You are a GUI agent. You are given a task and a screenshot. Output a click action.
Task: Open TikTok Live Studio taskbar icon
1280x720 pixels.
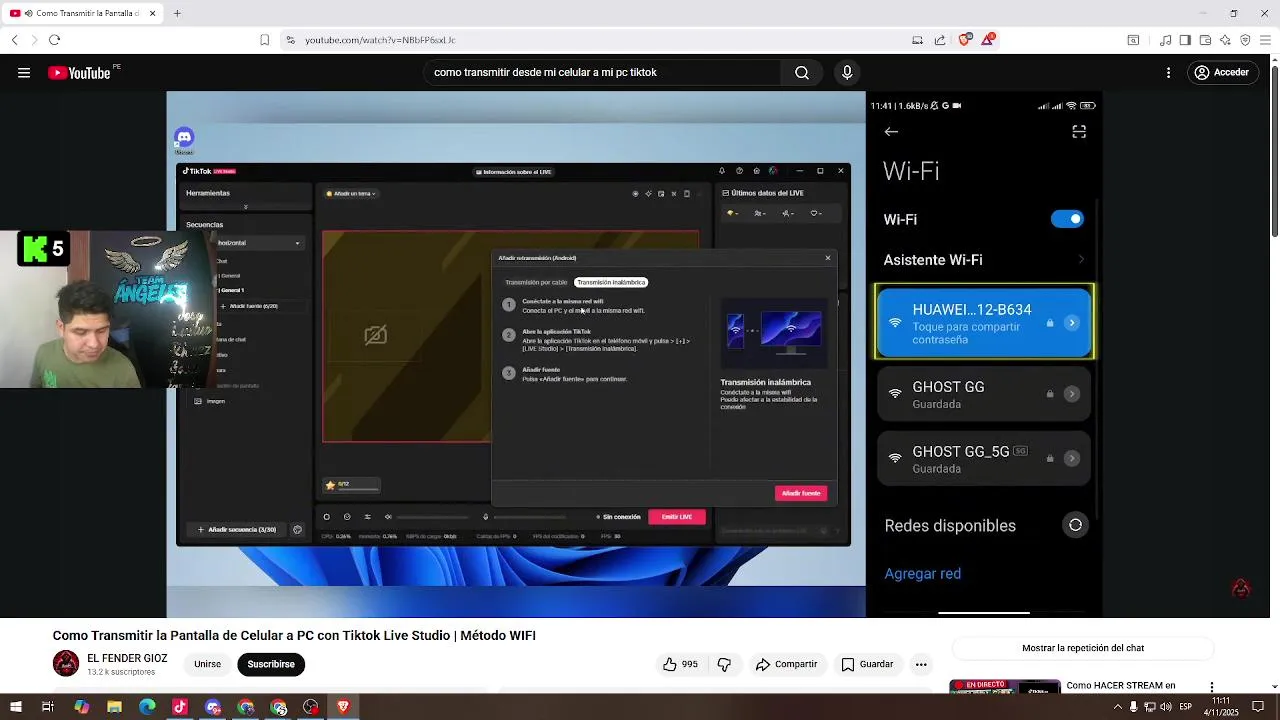tap(180, 707)
